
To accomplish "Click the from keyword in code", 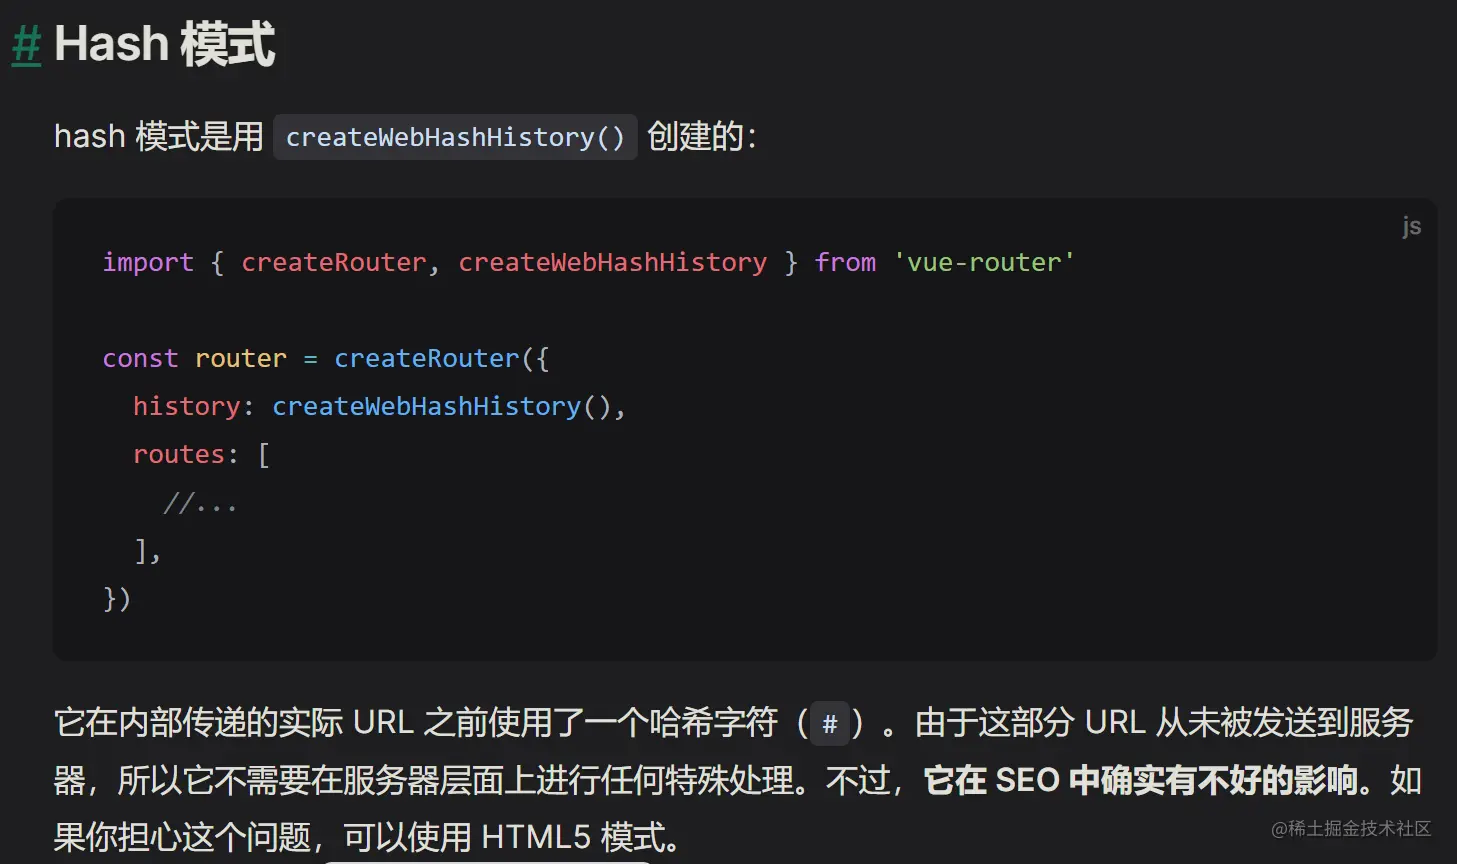I will click(845, 262).
